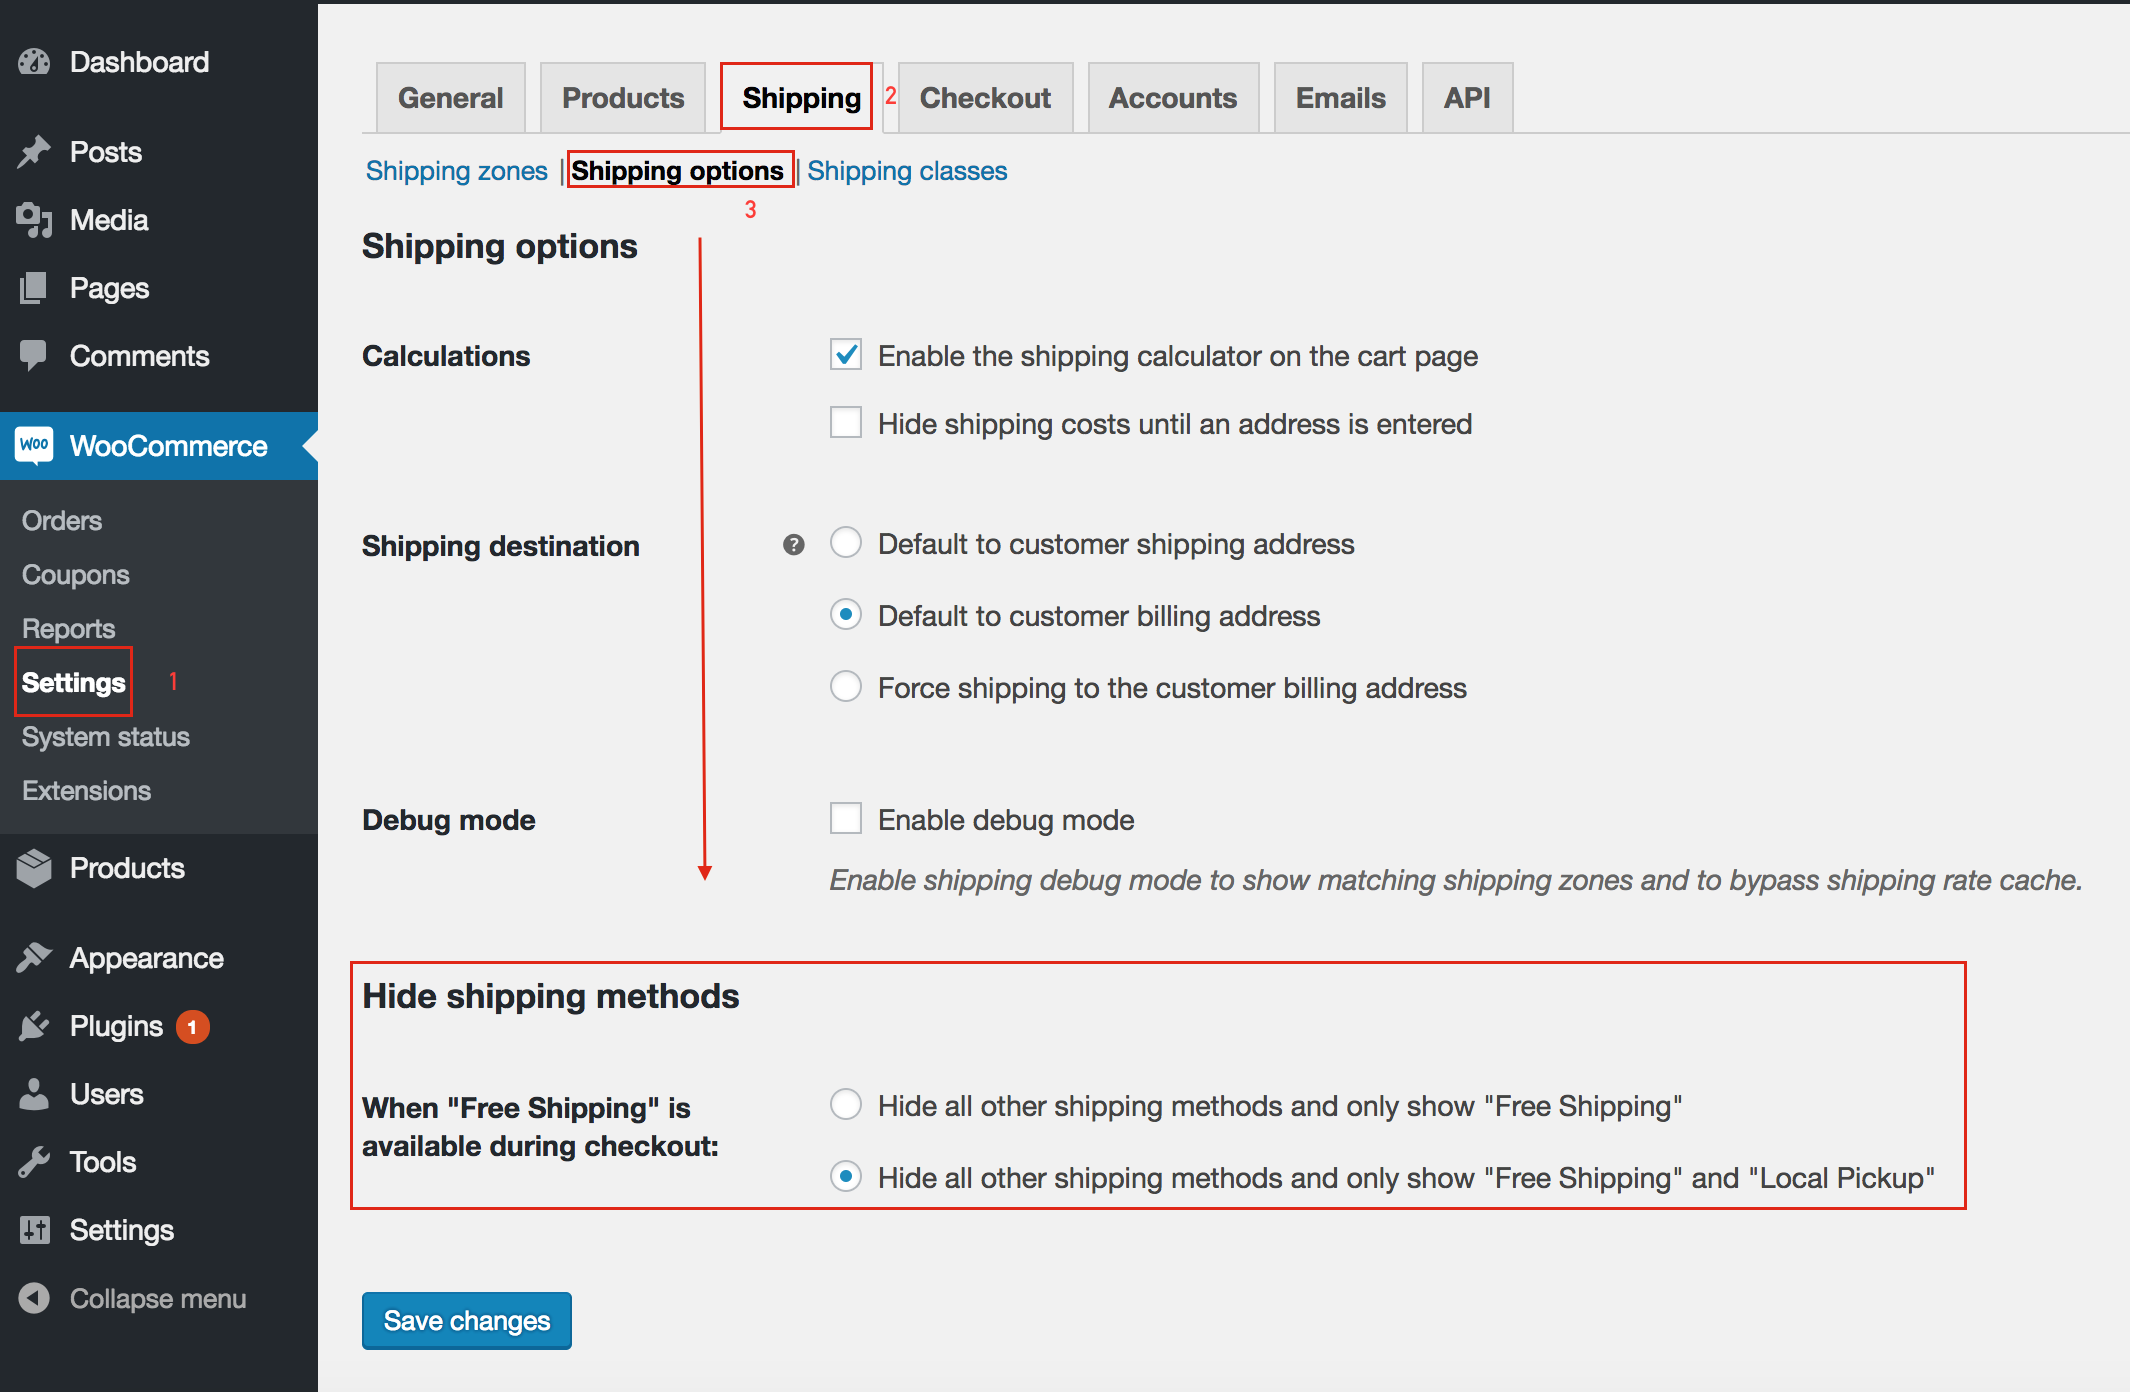2130x1392 pixels.
Task: Click the Comments speech bubble icon
Action: pyautogui.click(x=34, y=356)
